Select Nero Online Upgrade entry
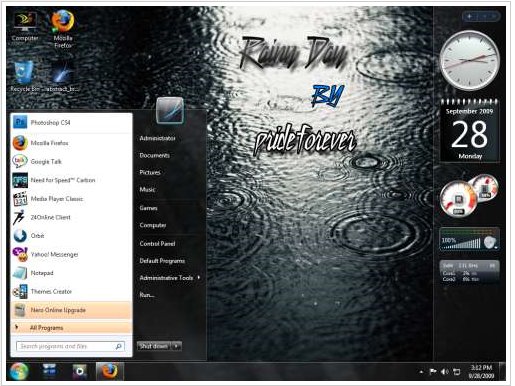 point(71,310)
